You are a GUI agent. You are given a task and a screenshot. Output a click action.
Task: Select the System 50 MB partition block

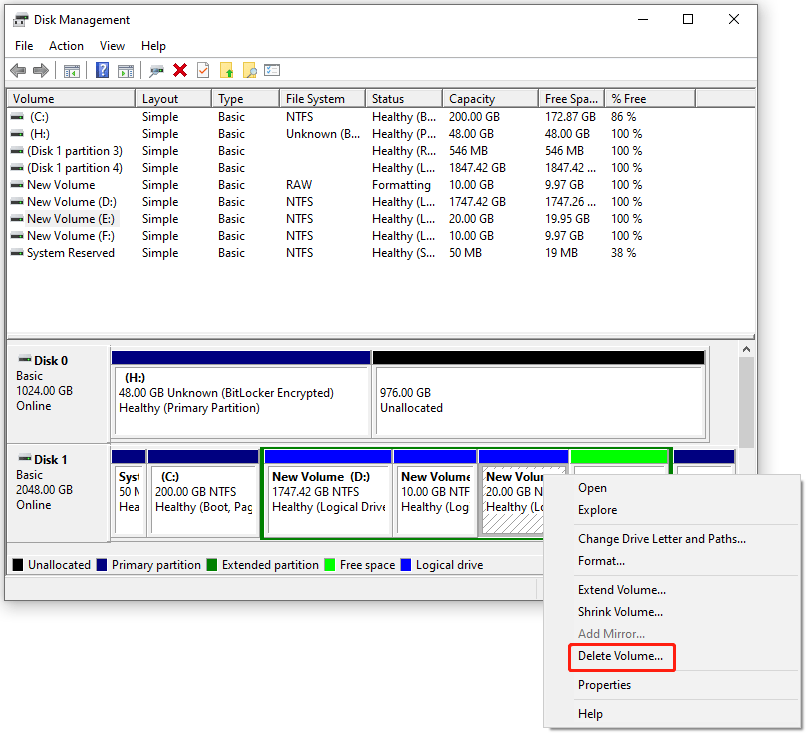(x=129, y=493)
